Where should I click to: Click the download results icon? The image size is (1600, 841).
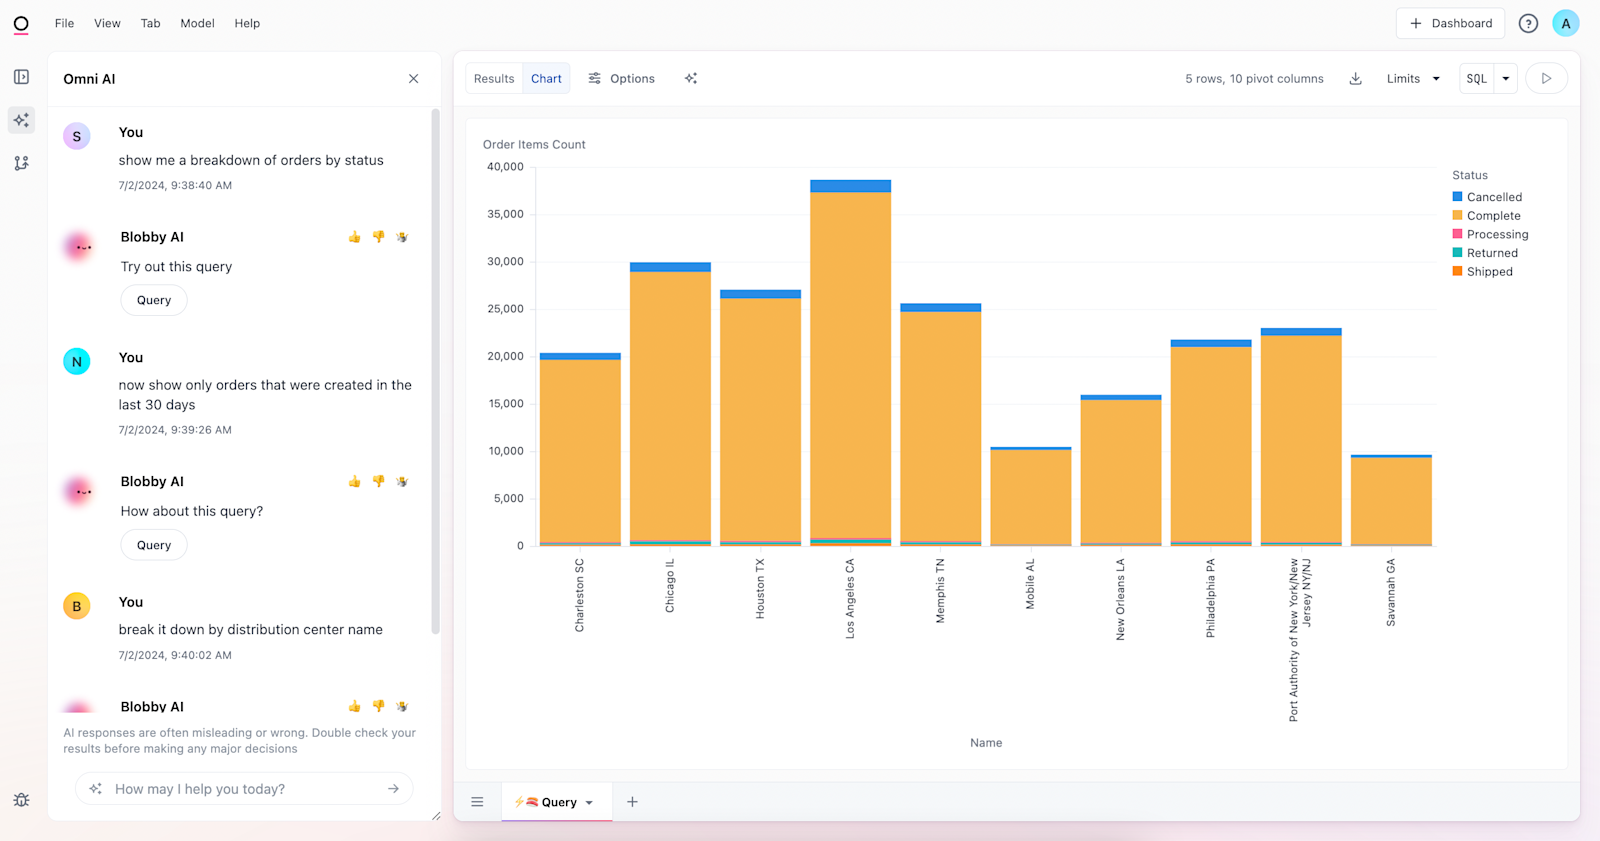[1355, 79]
